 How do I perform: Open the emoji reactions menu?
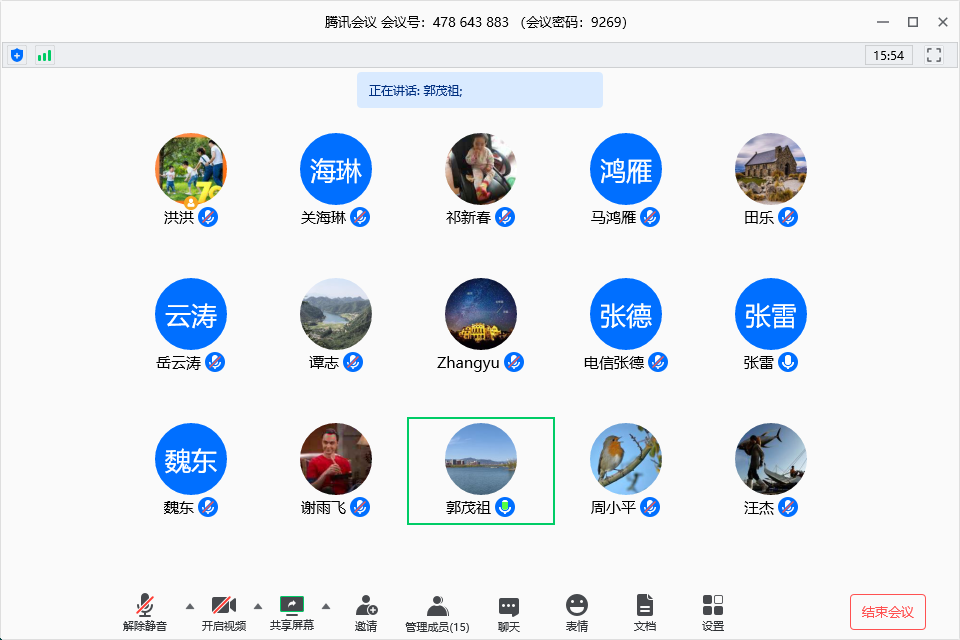[x=576, y=612]
